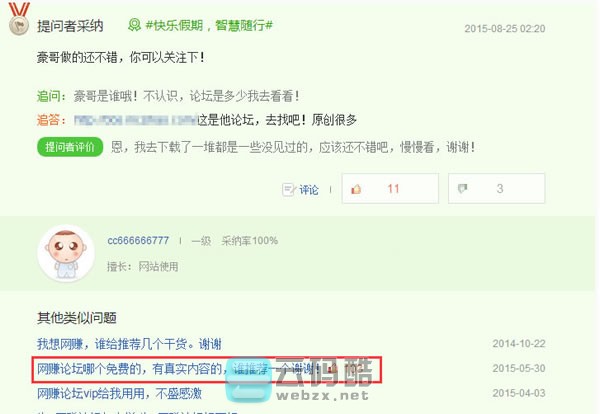This screenshot has width=600, height=414.
Task: Click the baby cartoon avatar
Action: 66,253
